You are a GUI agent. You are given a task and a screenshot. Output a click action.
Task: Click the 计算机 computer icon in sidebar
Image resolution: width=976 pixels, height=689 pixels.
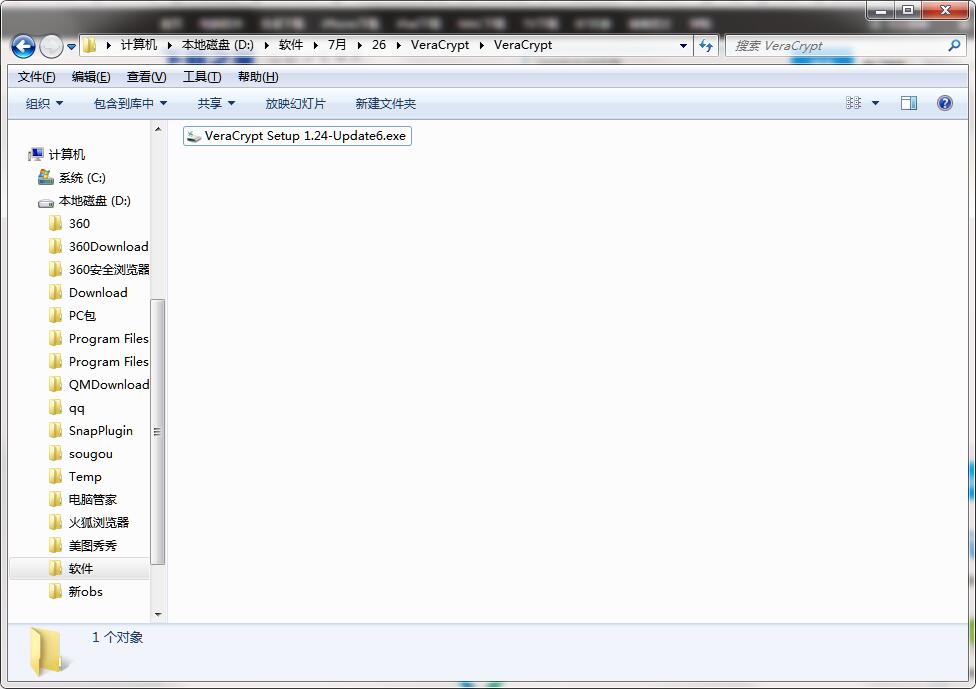tap(36, 154)
